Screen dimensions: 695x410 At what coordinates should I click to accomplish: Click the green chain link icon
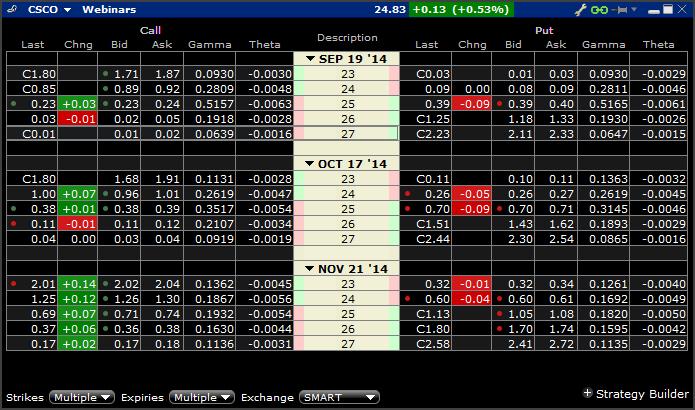tap(601, 10)
